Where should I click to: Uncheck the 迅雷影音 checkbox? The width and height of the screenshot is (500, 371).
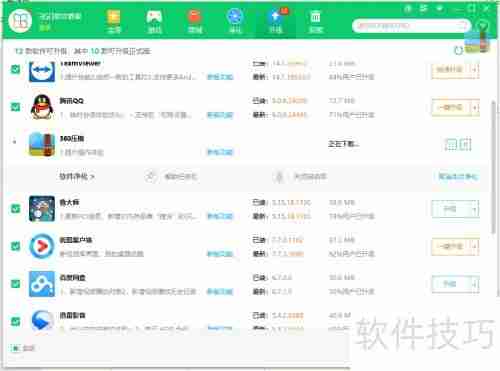(x=15, y=321)
